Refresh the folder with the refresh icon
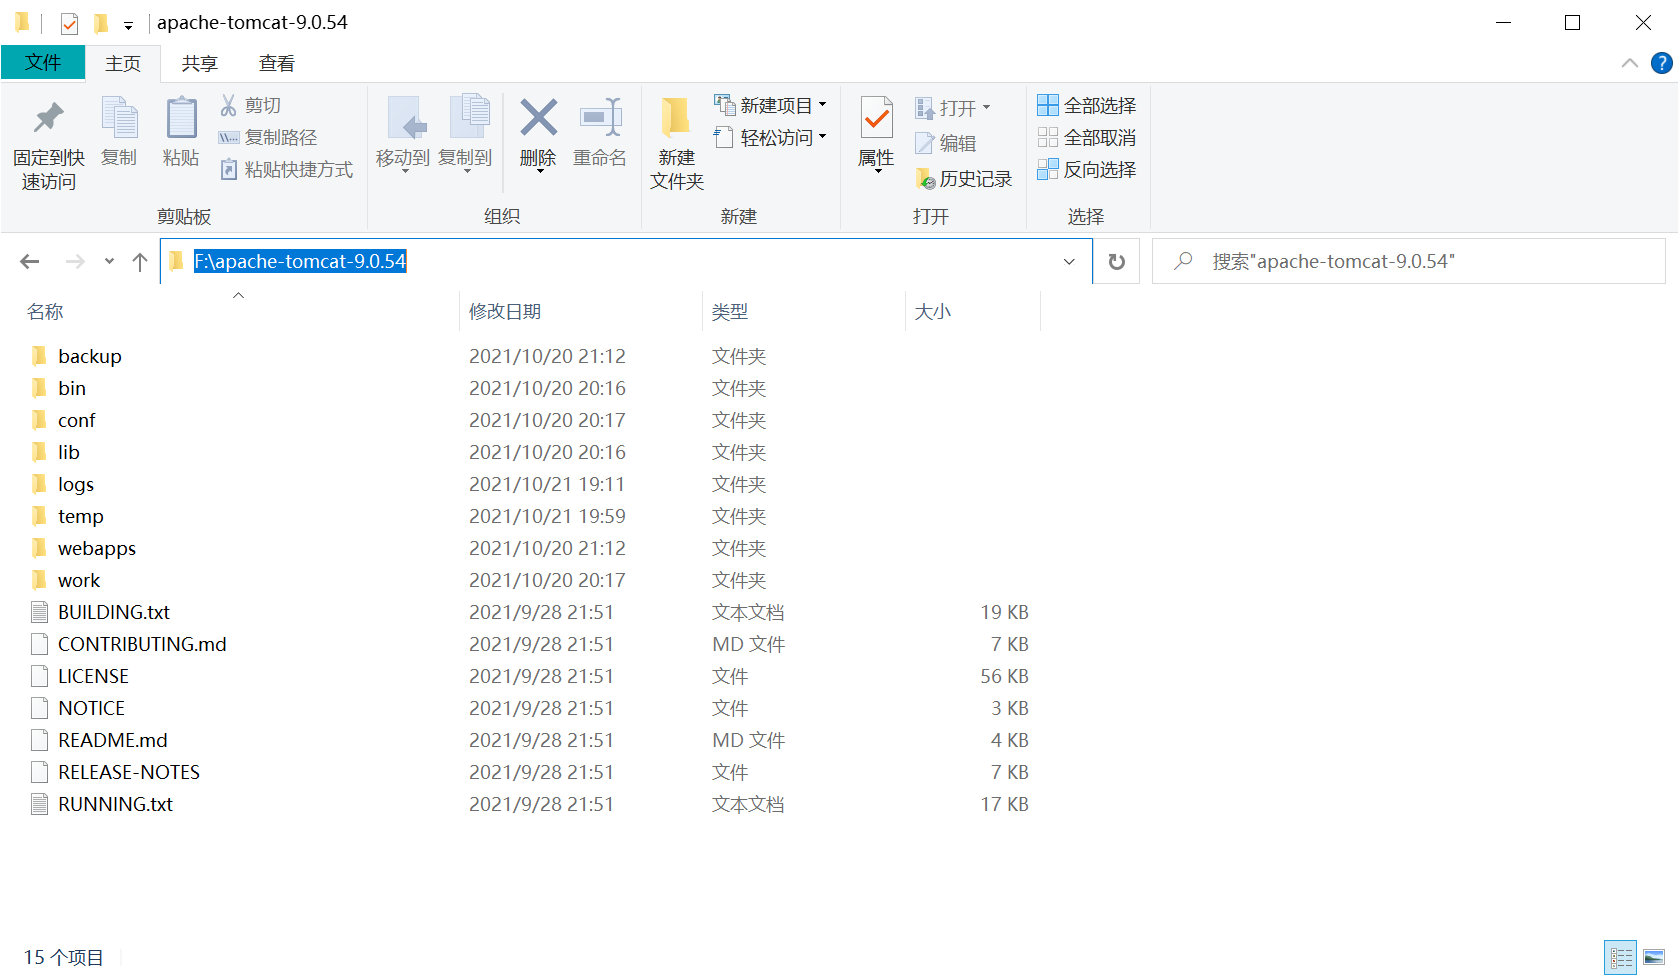The width and height of the screenshot is (1679, 976). [1116, 261]
